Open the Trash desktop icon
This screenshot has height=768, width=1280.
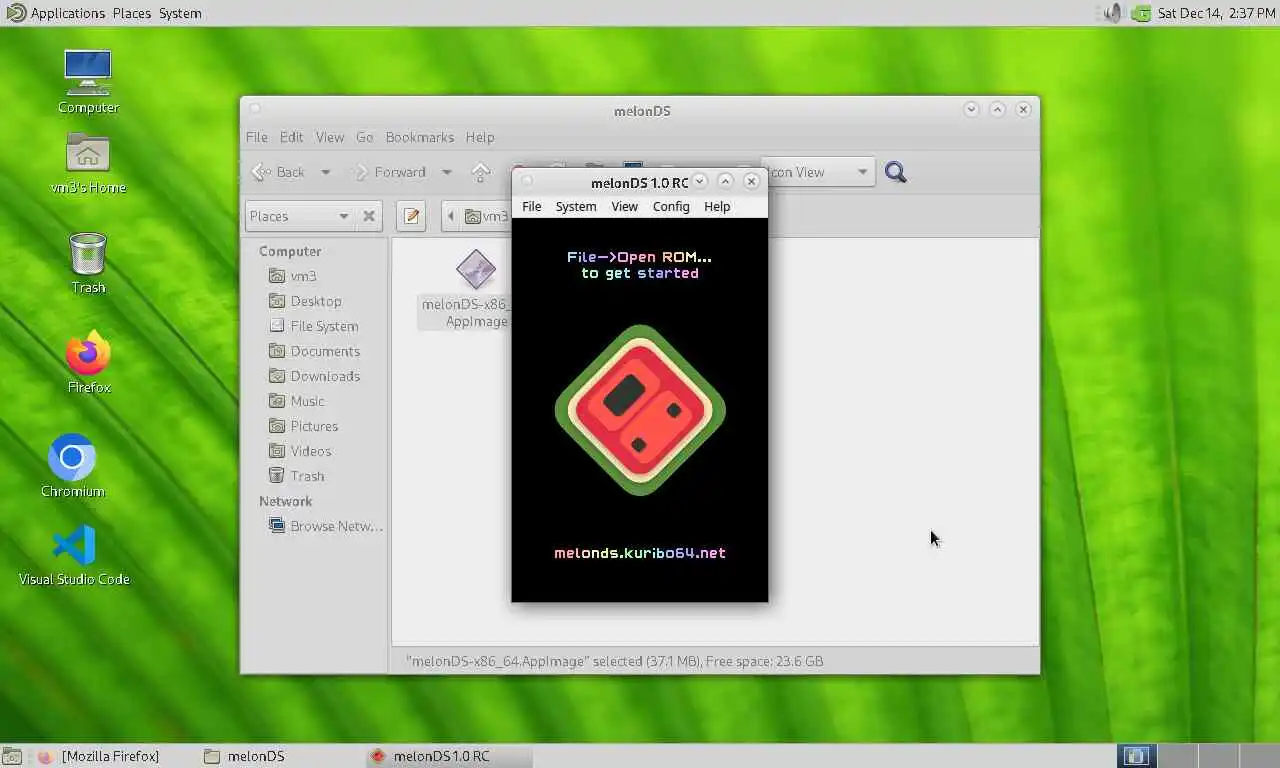pos(88,263)
